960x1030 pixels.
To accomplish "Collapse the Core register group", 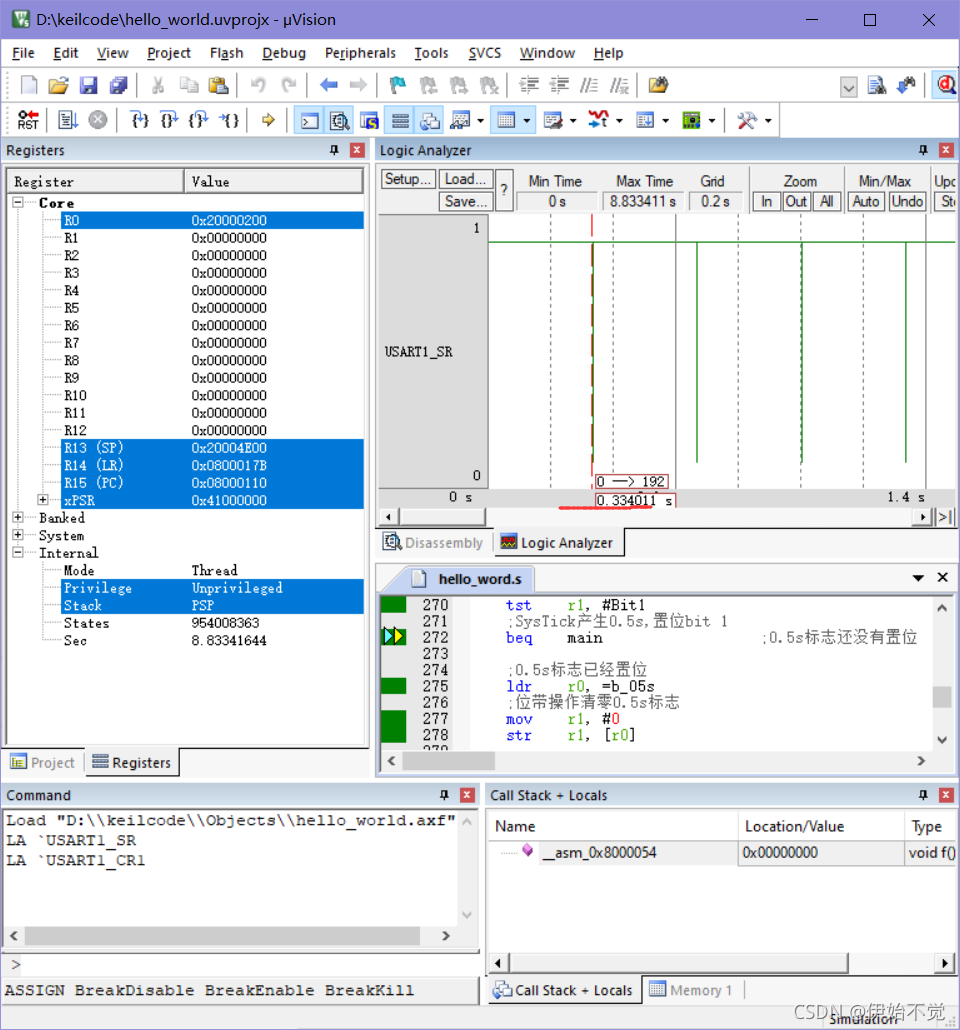I will point(18,202).
